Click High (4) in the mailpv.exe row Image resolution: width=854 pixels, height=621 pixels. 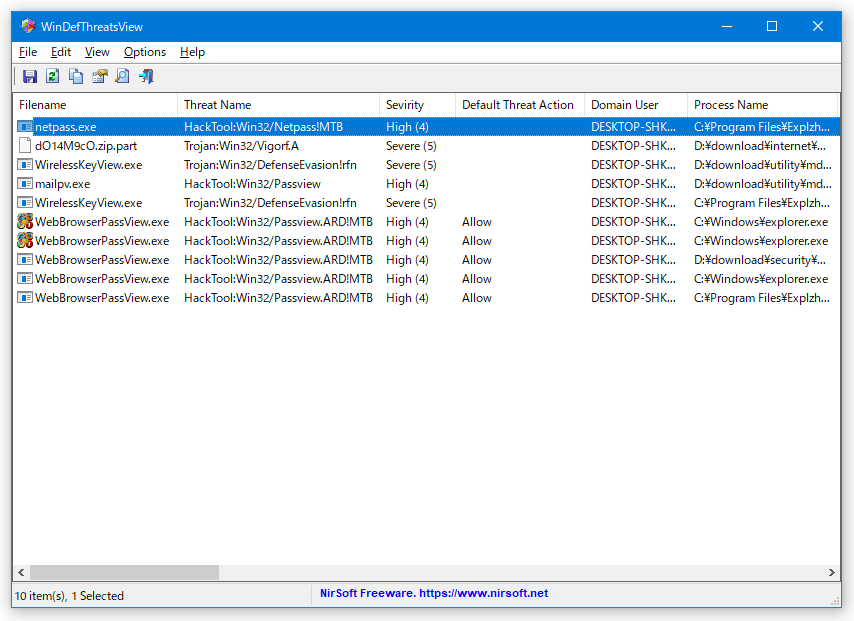pyautogui.click(x=407, y=184)
